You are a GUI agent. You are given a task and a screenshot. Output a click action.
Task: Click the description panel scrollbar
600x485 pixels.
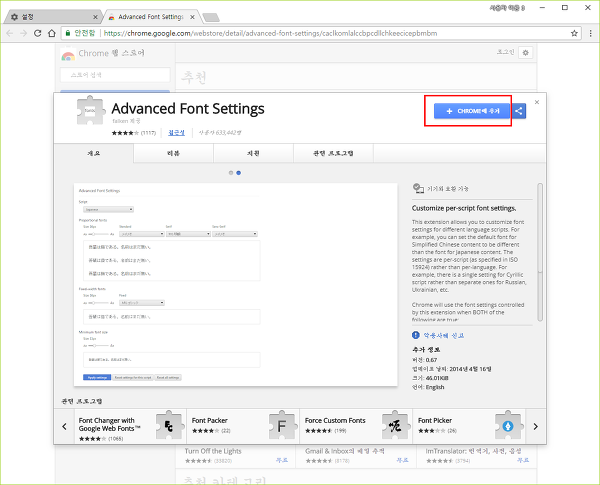pos(540,252)
